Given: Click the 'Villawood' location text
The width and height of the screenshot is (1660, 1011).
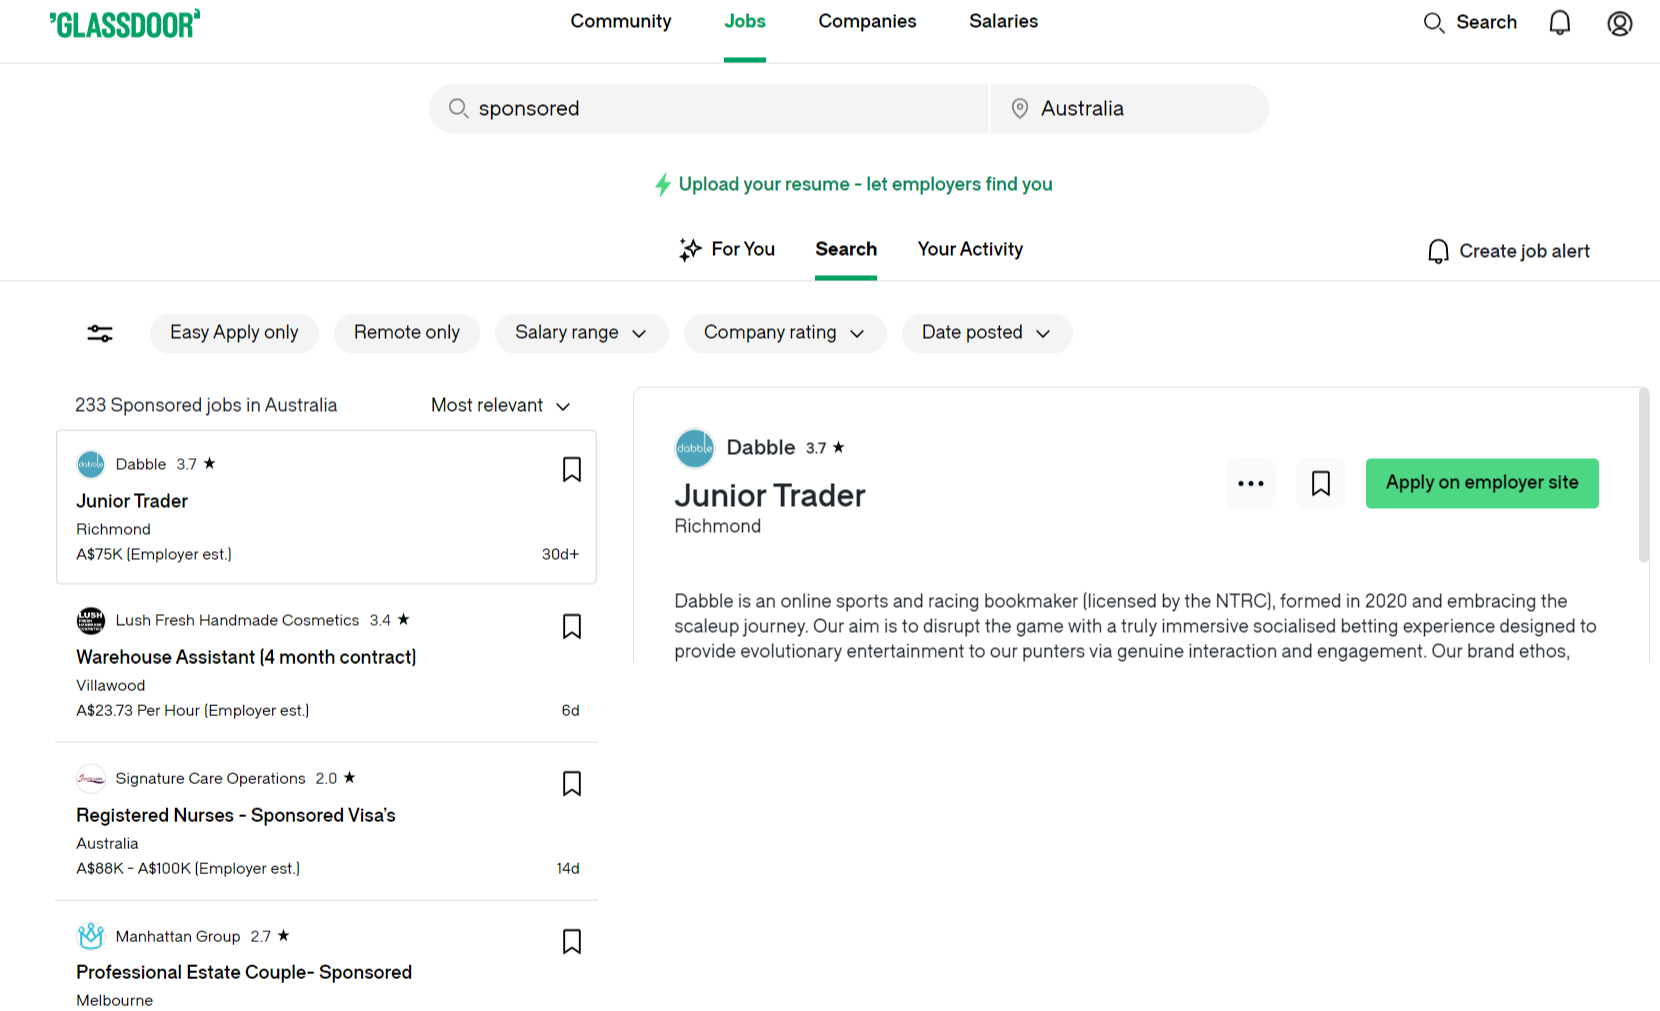Looking at the screenshot, I should (111, 685).
